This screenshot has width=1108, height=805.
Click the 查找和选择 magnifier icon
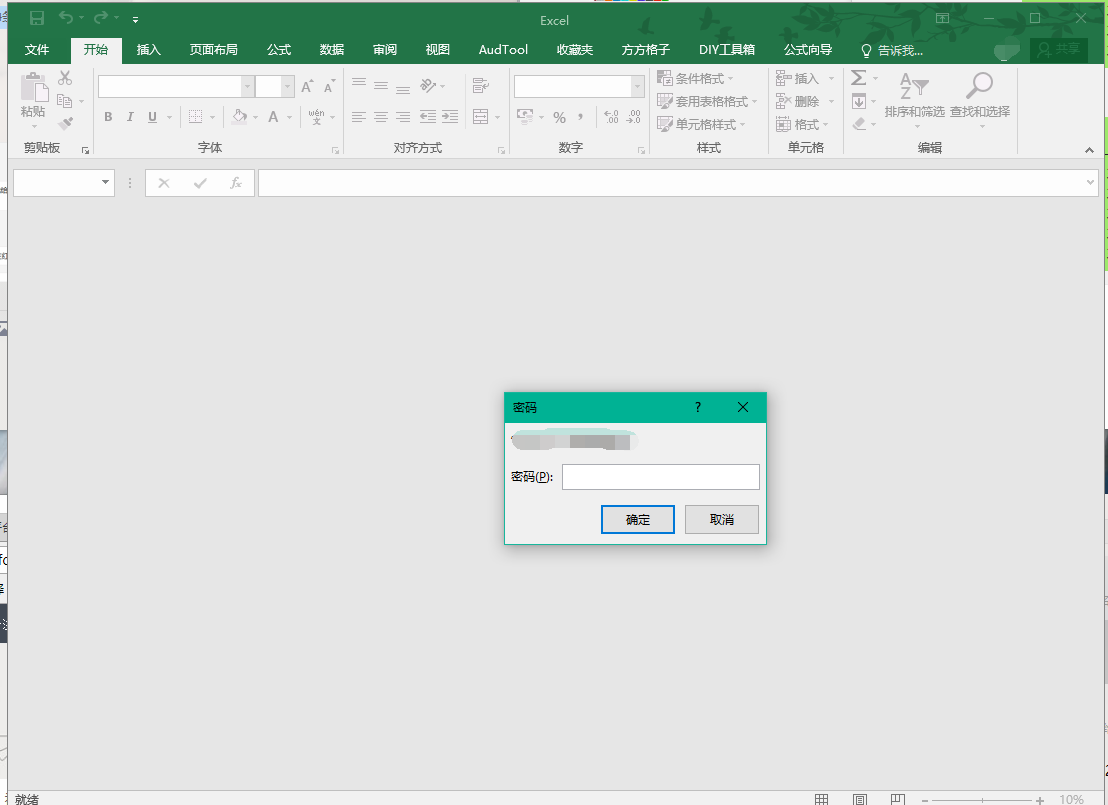[979, 87]
